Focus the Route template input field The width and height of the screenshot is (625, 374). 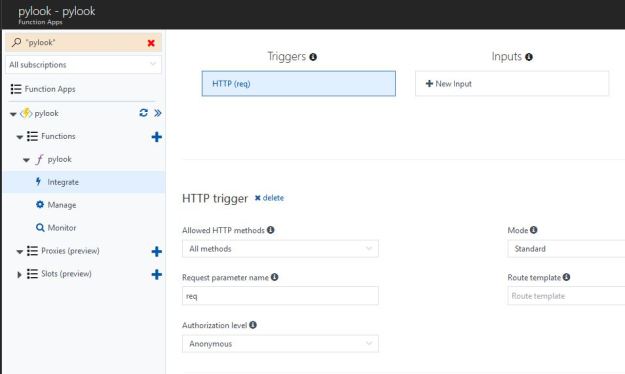tap(566, 296)
